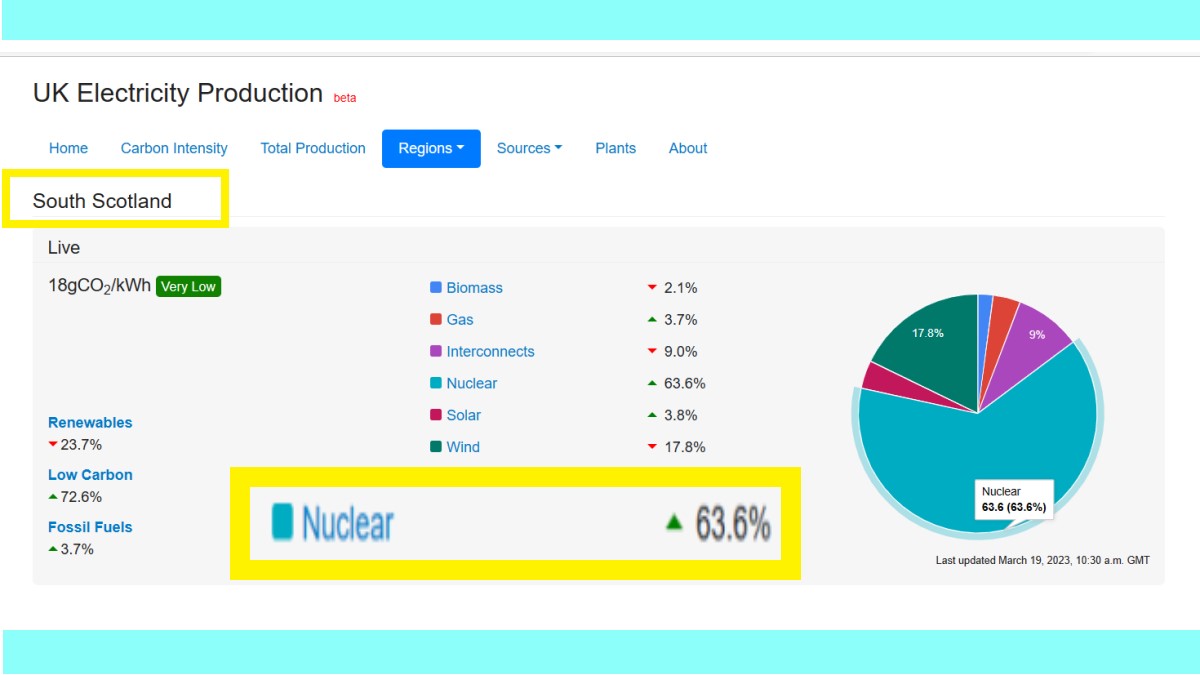This screenshot has width=1200, height=675.
Task: Click the Last updated timestamp text
Action: click(1042, 561)
